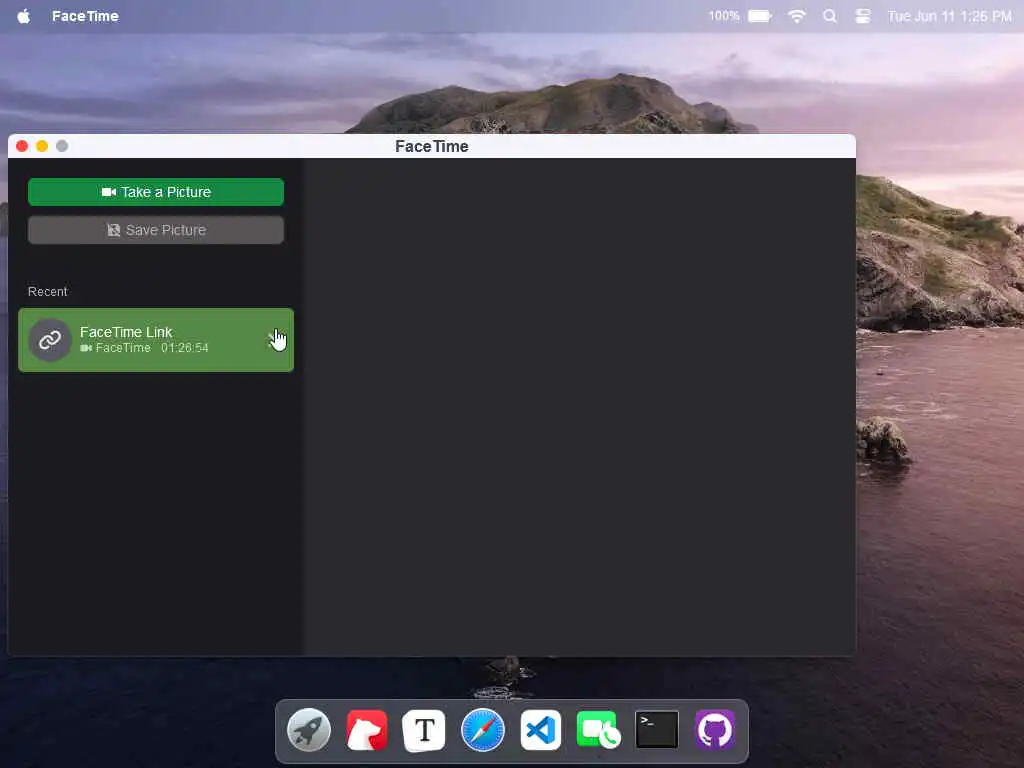Click the video camera icon on Take a Picture
Image resolution: width=1024 pixels, height=768 pixels.
[x=109, y=192]
